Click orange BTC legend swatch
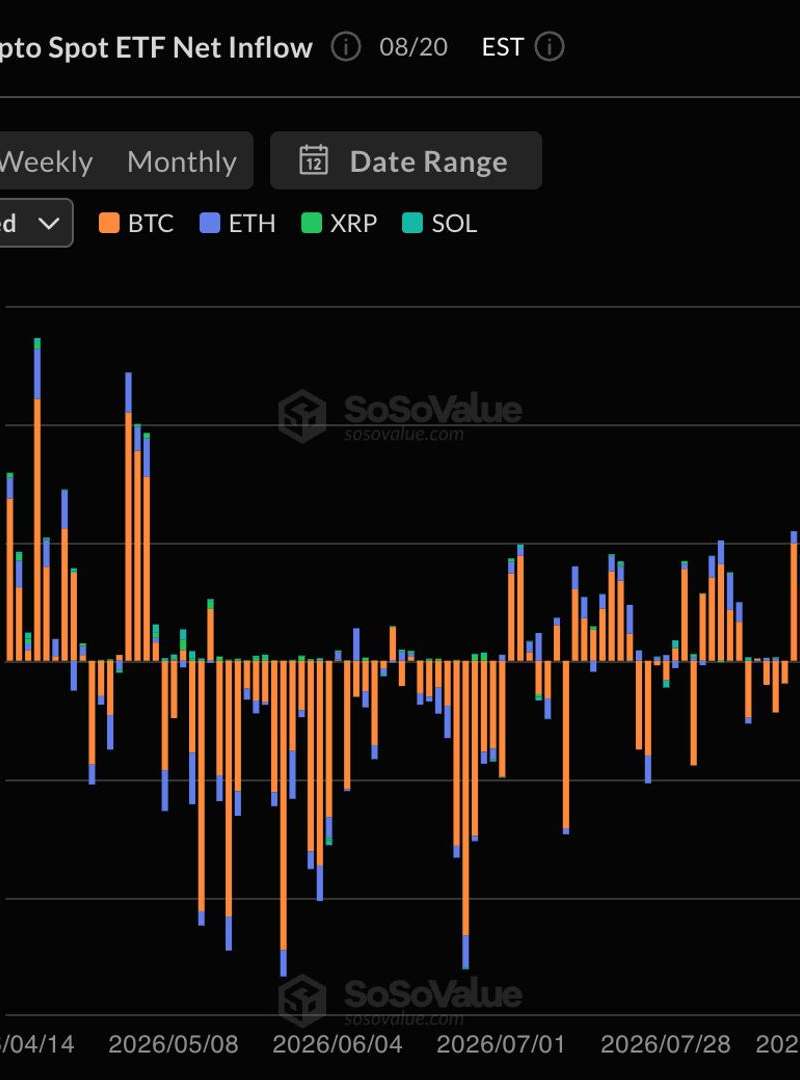 pos(109,223)
